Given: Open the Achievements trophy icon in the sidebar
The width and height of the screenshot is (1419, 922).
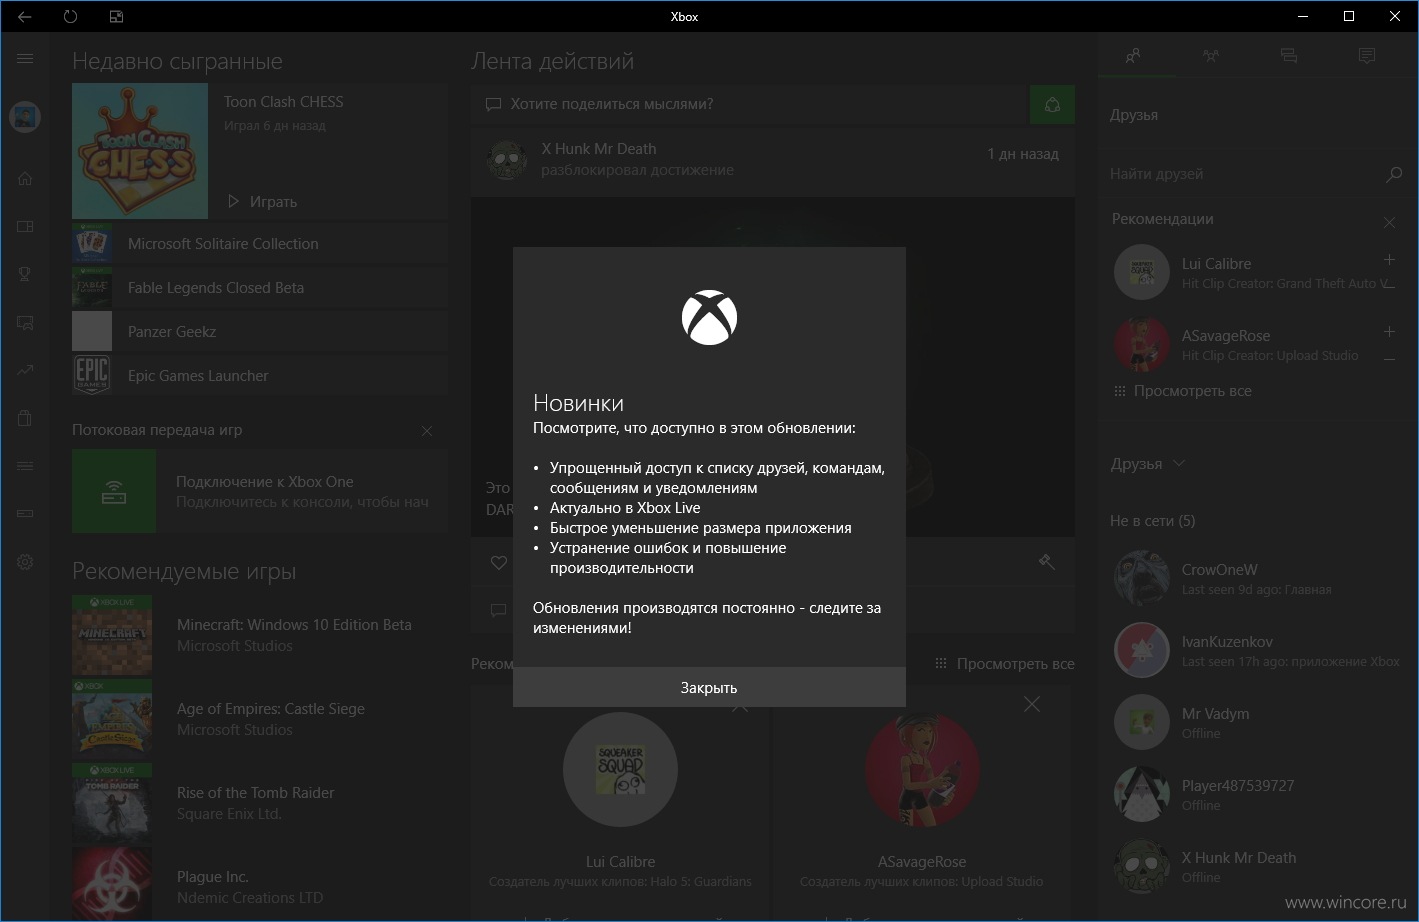Looking at the screenshot, I should tap(25, 274).
